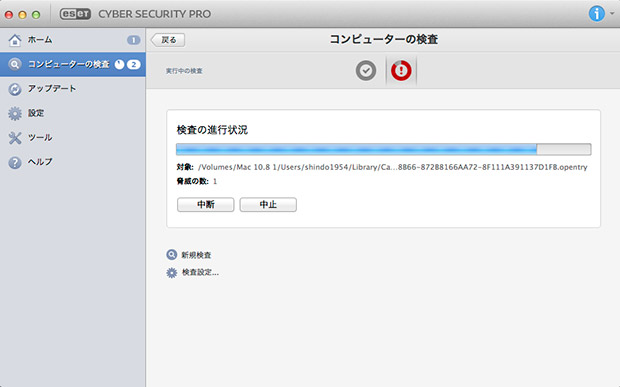Open the 設定 section
The height and width of the screenshot is (387, 620).
point(73,113)
